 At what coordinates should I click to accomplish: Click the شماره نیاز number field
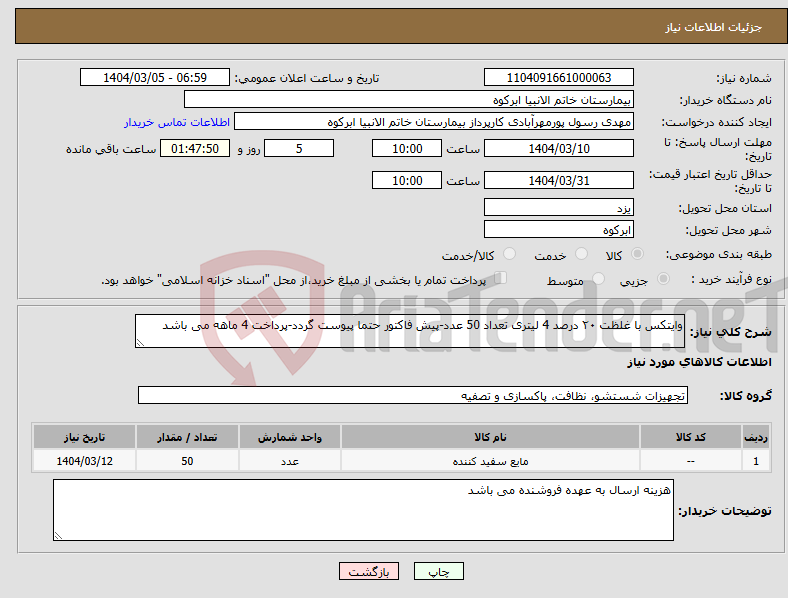point(559,77)
